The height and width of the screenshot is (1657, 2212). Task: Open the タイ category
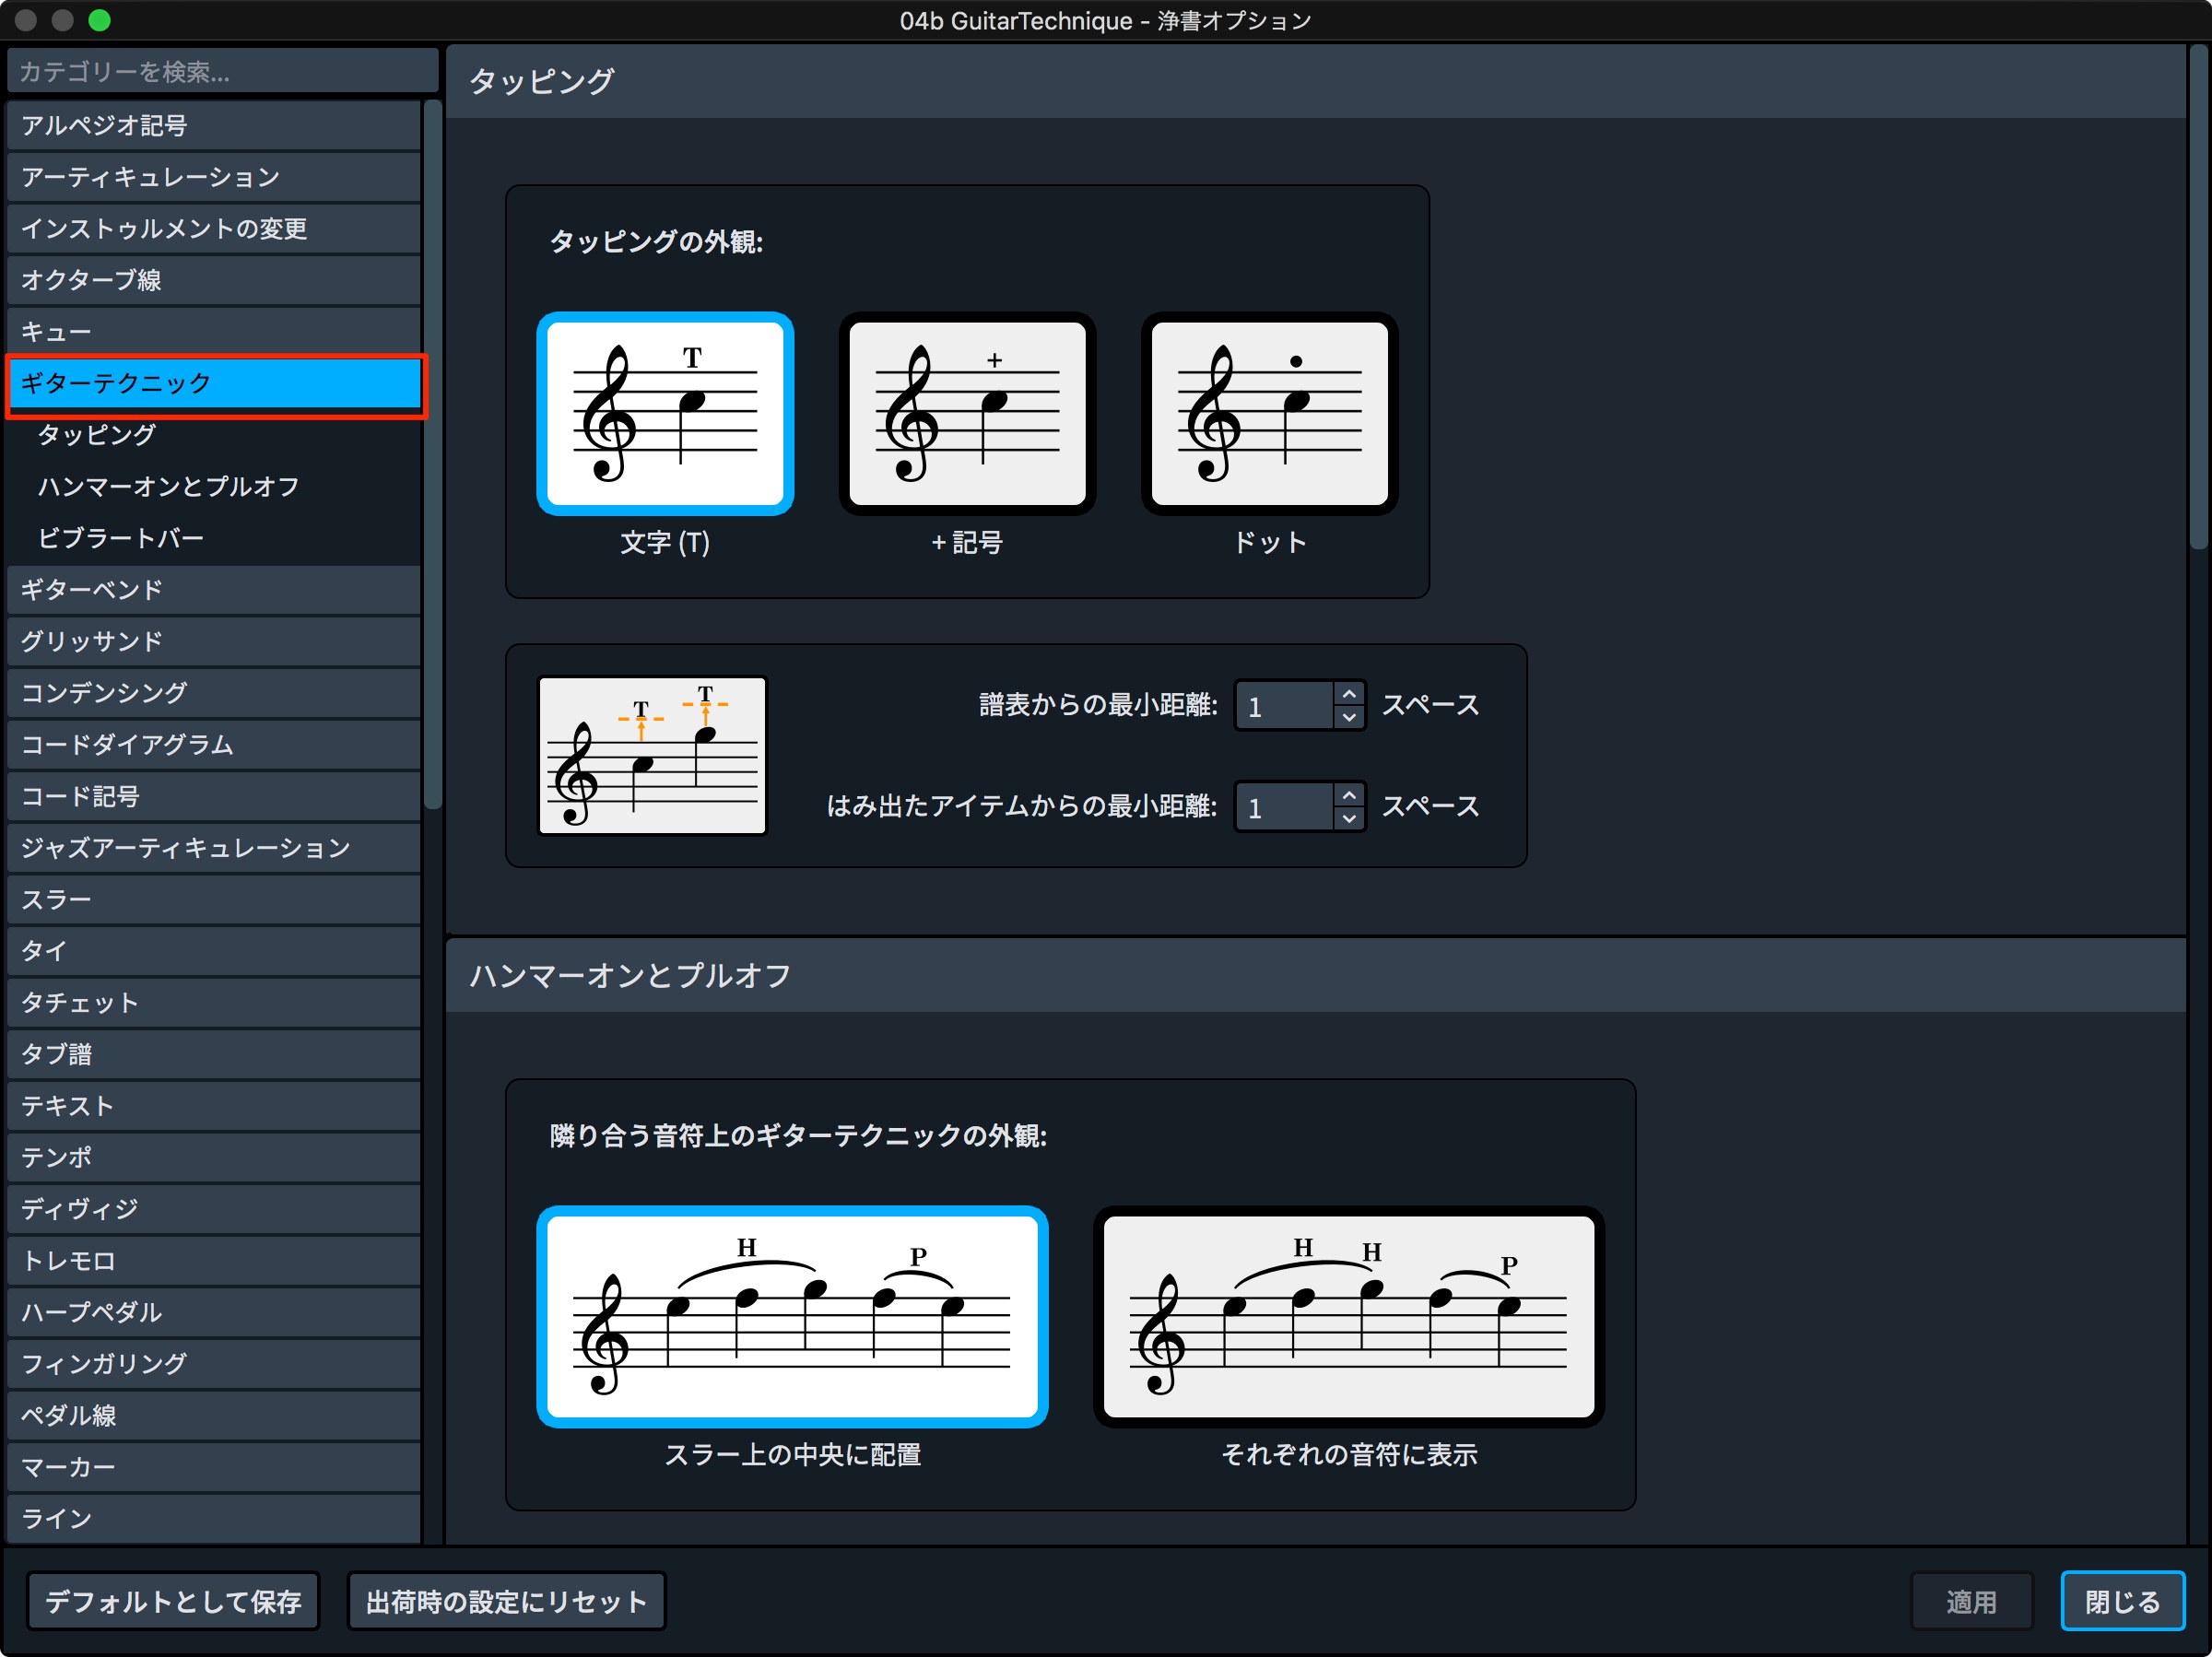[213, 951]
